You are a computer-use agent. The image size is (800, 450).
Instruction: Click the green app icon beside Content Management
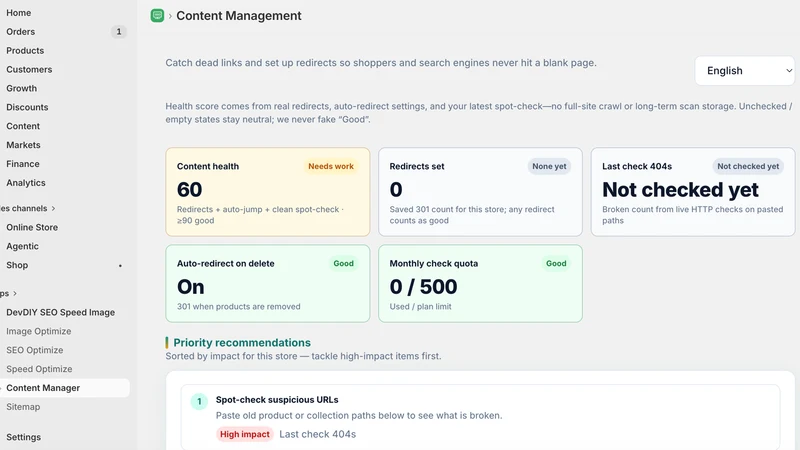coord(157,16)
